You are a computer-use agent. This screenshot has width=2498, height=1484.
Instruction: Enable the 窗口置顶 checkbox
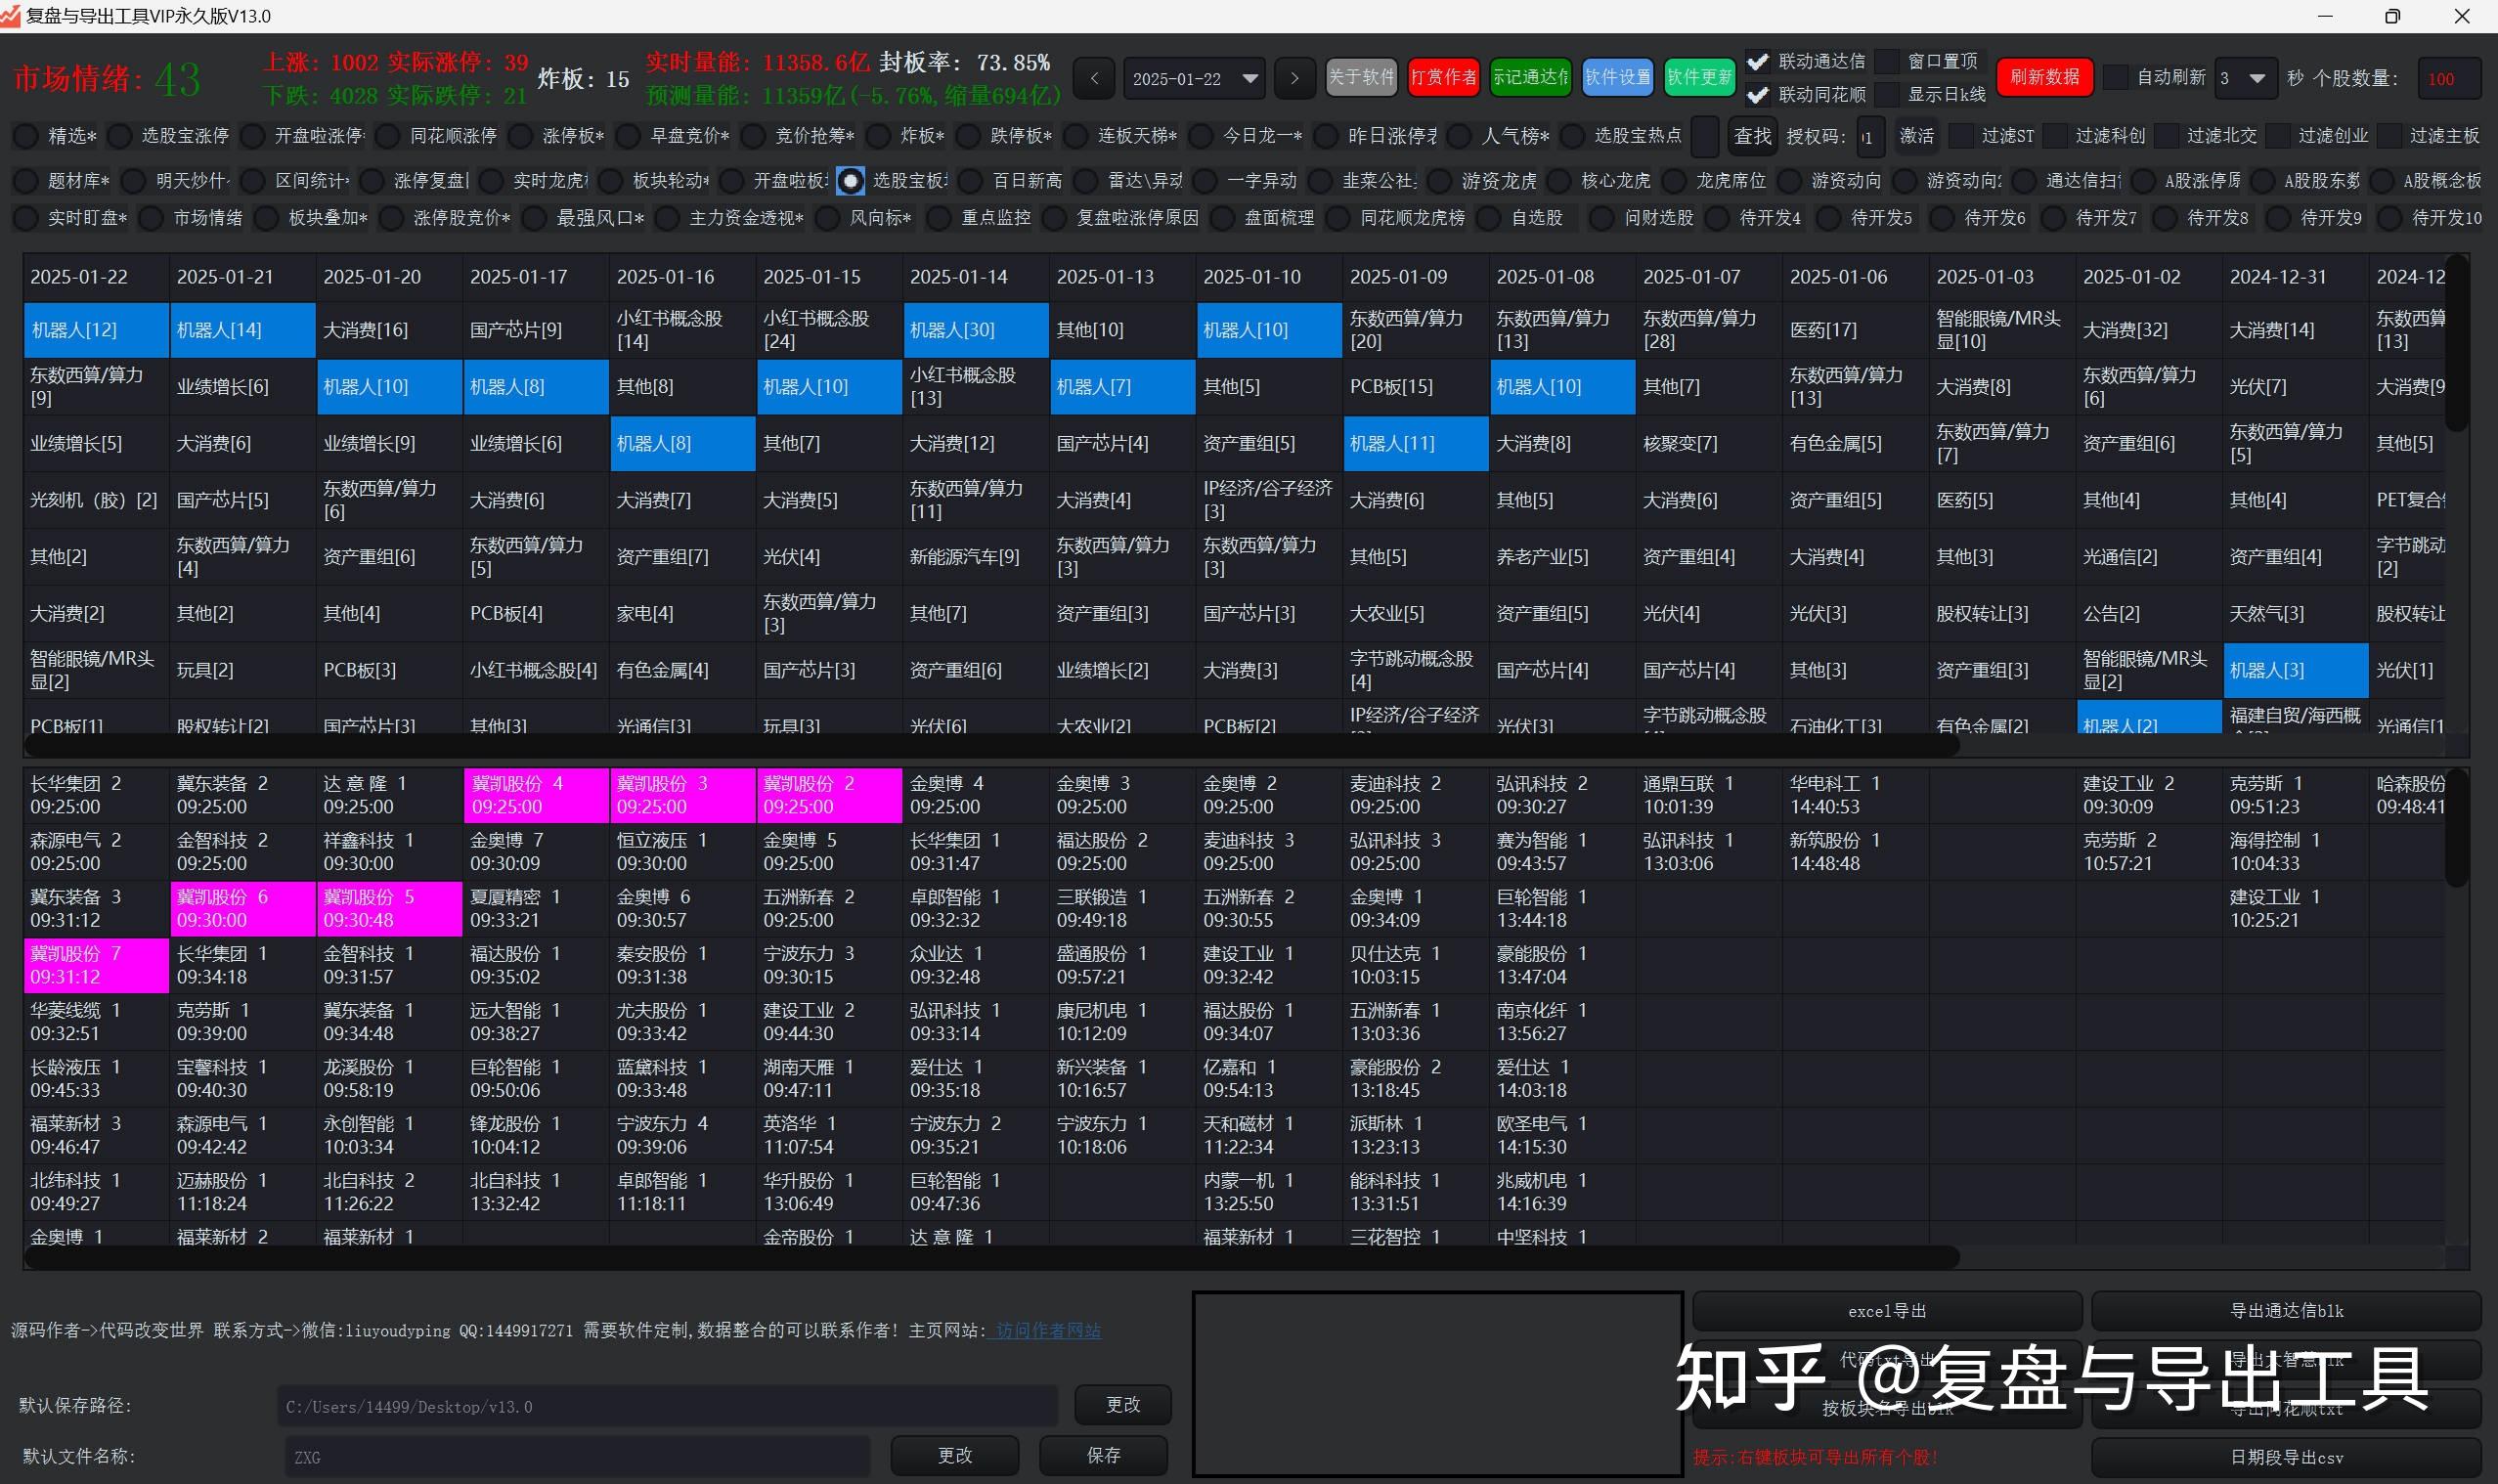[x=1888, y=61]
